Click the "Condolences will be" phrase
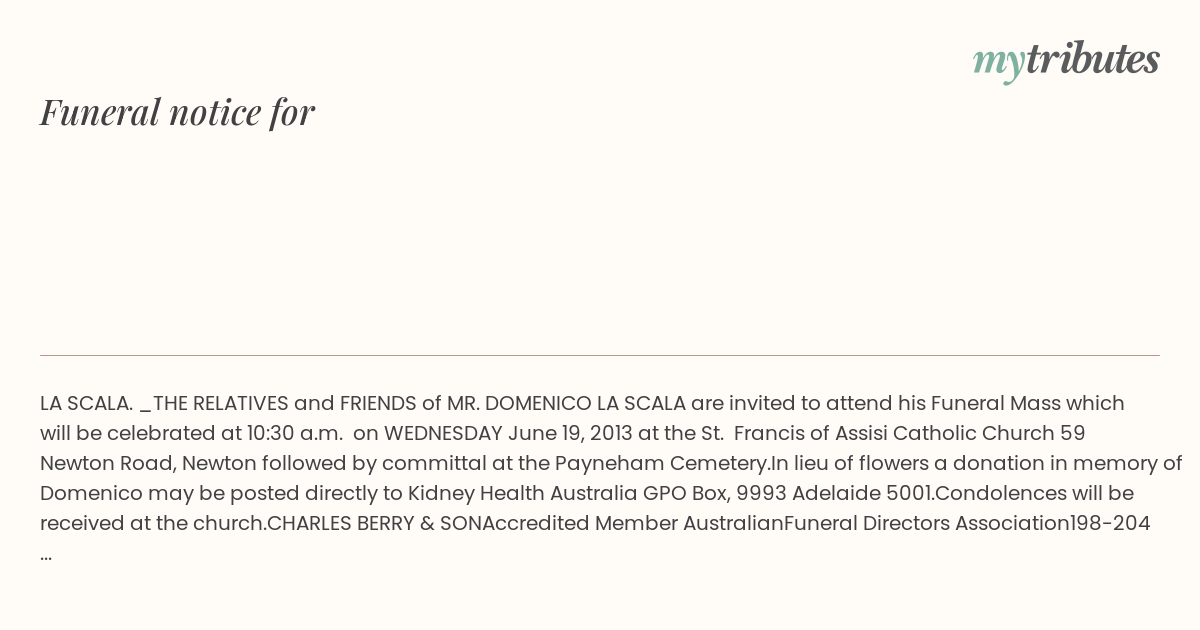 [x=1034, y=493]
